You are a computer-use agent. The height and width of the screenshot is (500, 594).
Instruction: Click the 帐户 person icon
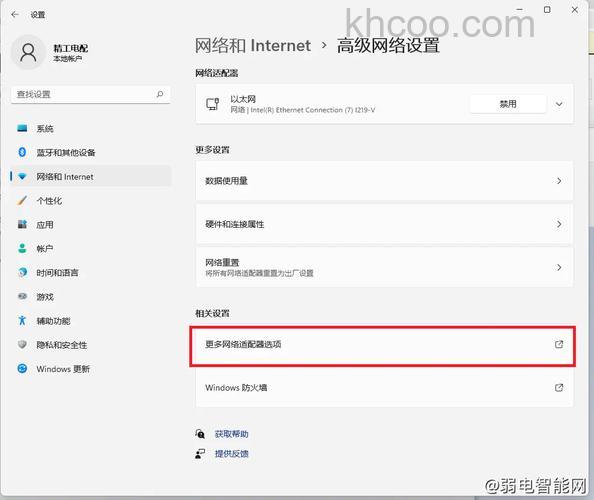22,248
